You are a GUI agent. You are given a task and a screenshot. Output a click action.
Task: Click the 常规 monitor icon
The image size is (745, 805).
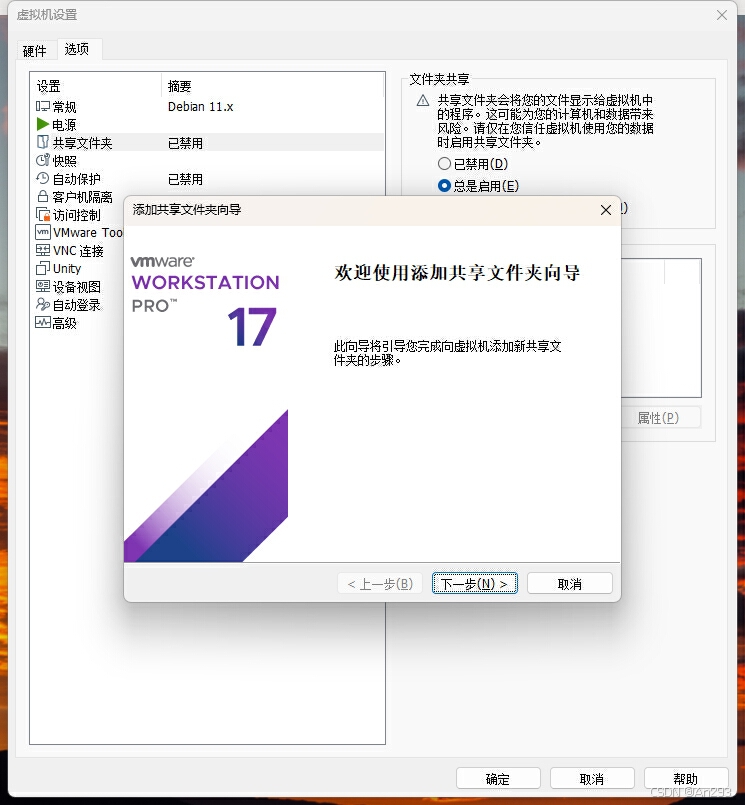click(43, 106)
